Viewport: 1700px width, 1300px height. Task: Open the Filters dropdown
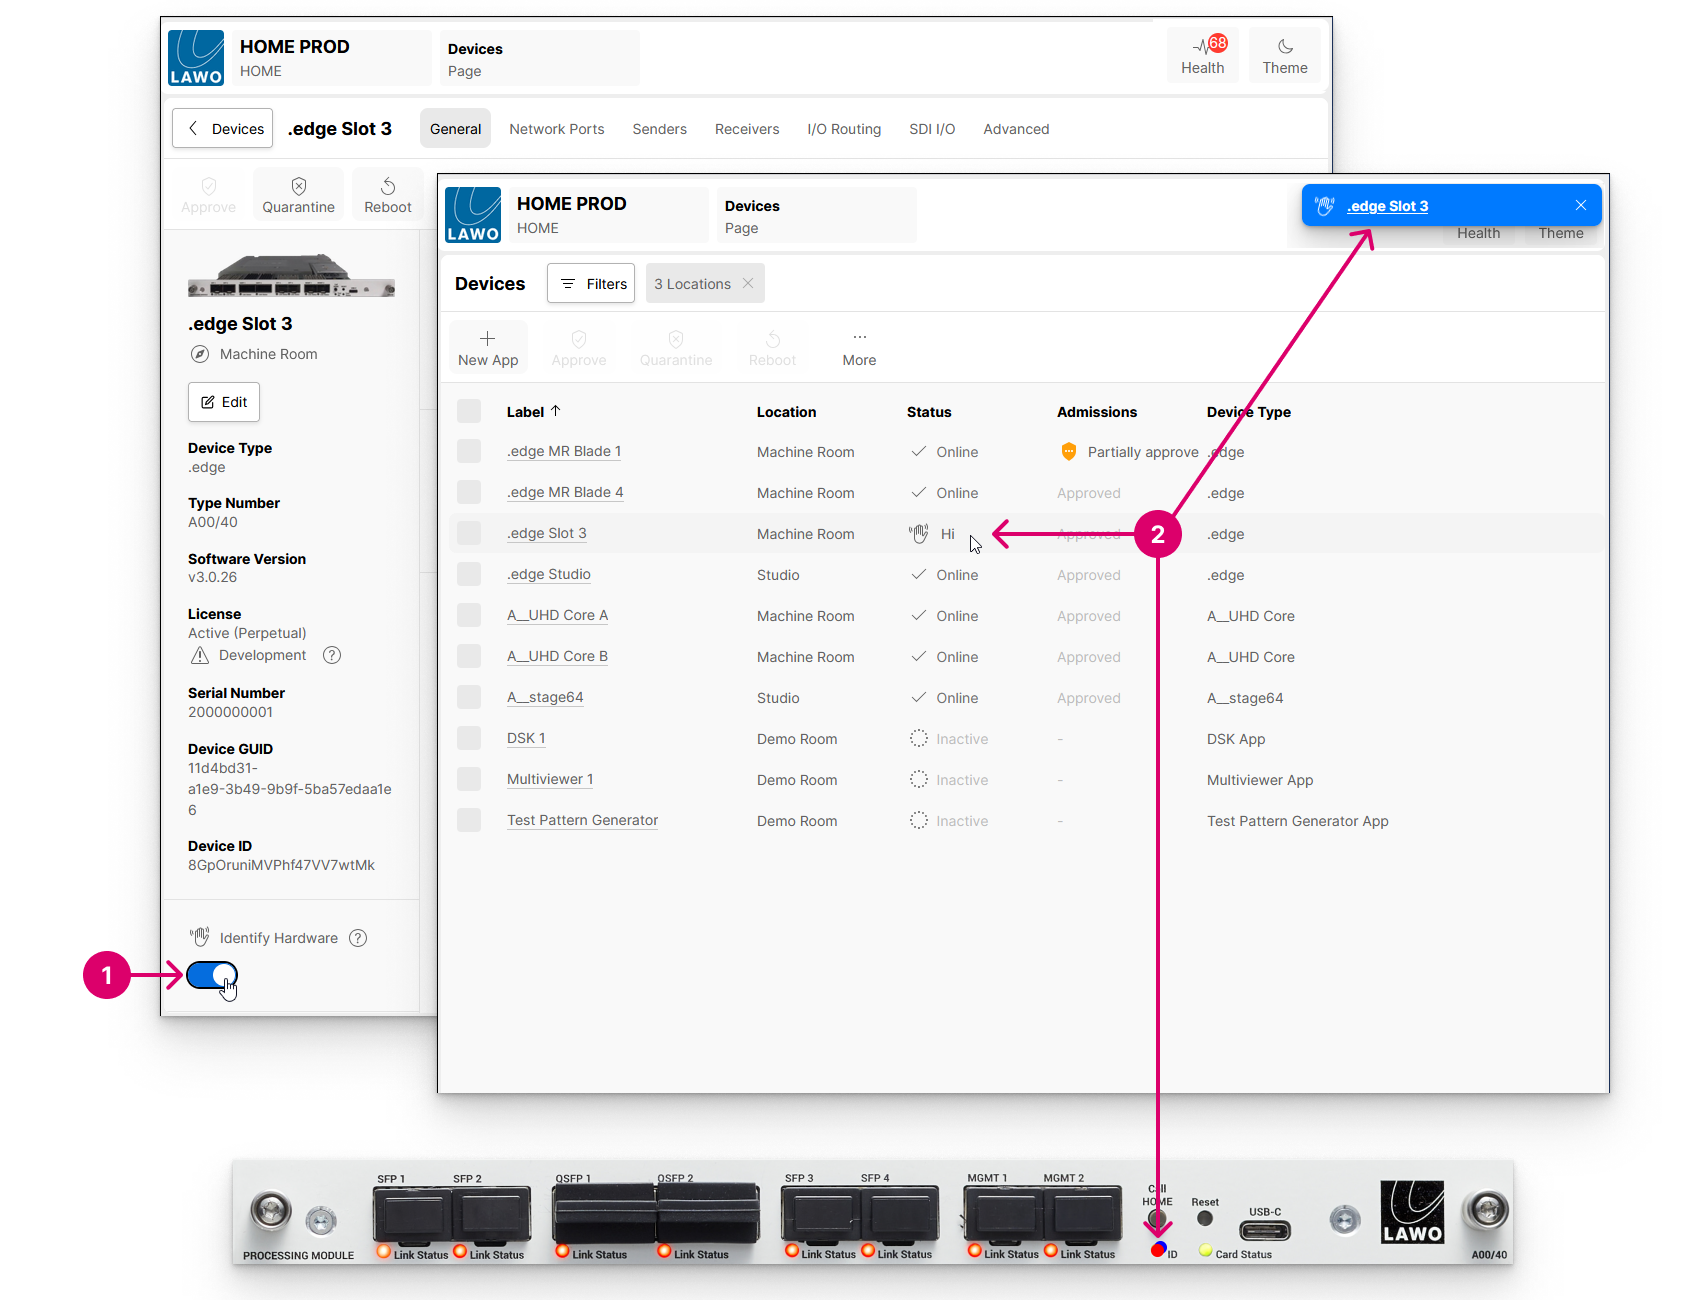592,284
